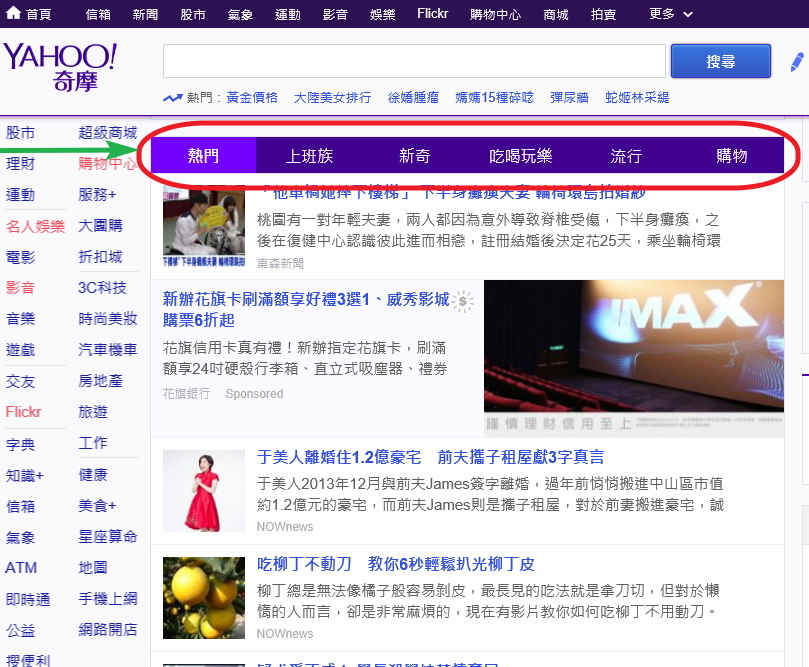The height and width of the screenshot is (667, 809).
Task: Open 折扣城 in left sidebar
Action: coord(100,256)
